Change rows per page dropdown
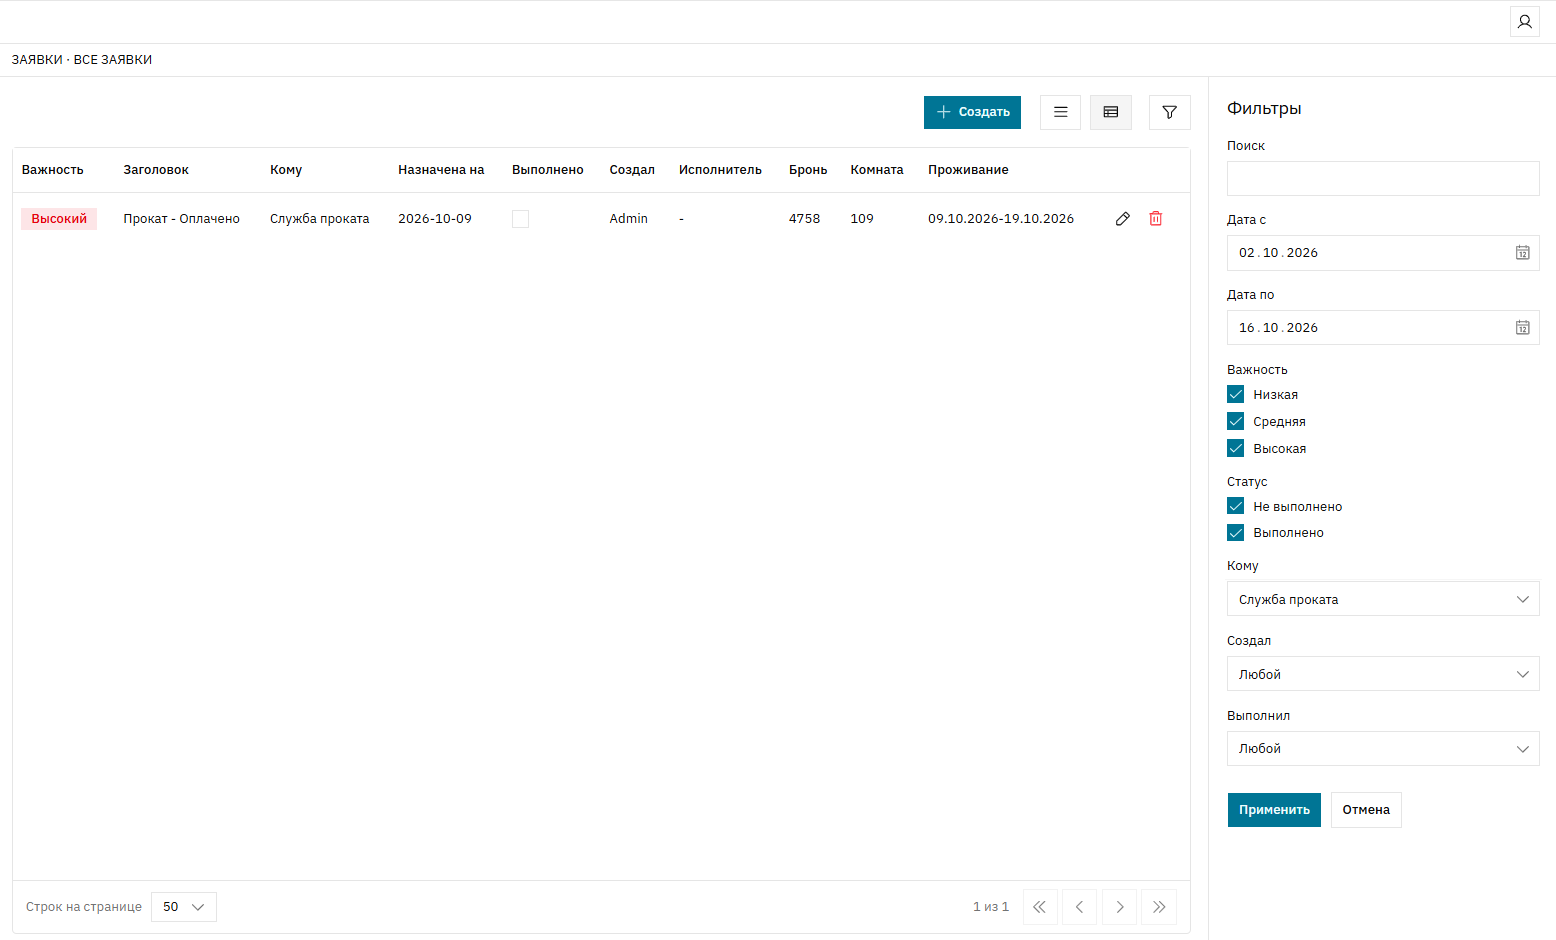 click(184, 907)
